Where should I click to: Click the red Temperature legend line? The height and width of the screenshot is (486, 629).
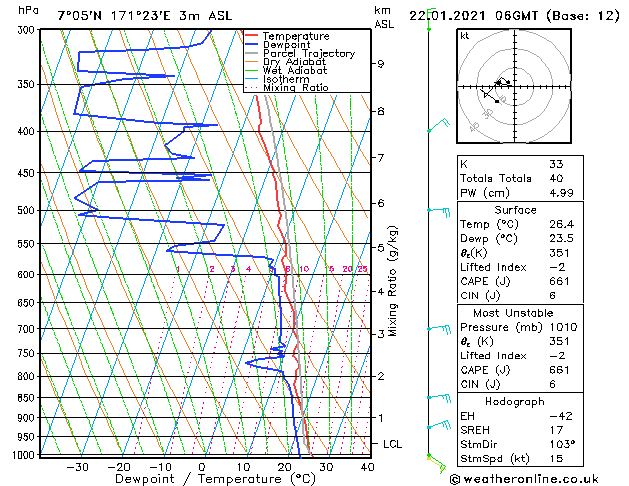click(x=252, y=36)
